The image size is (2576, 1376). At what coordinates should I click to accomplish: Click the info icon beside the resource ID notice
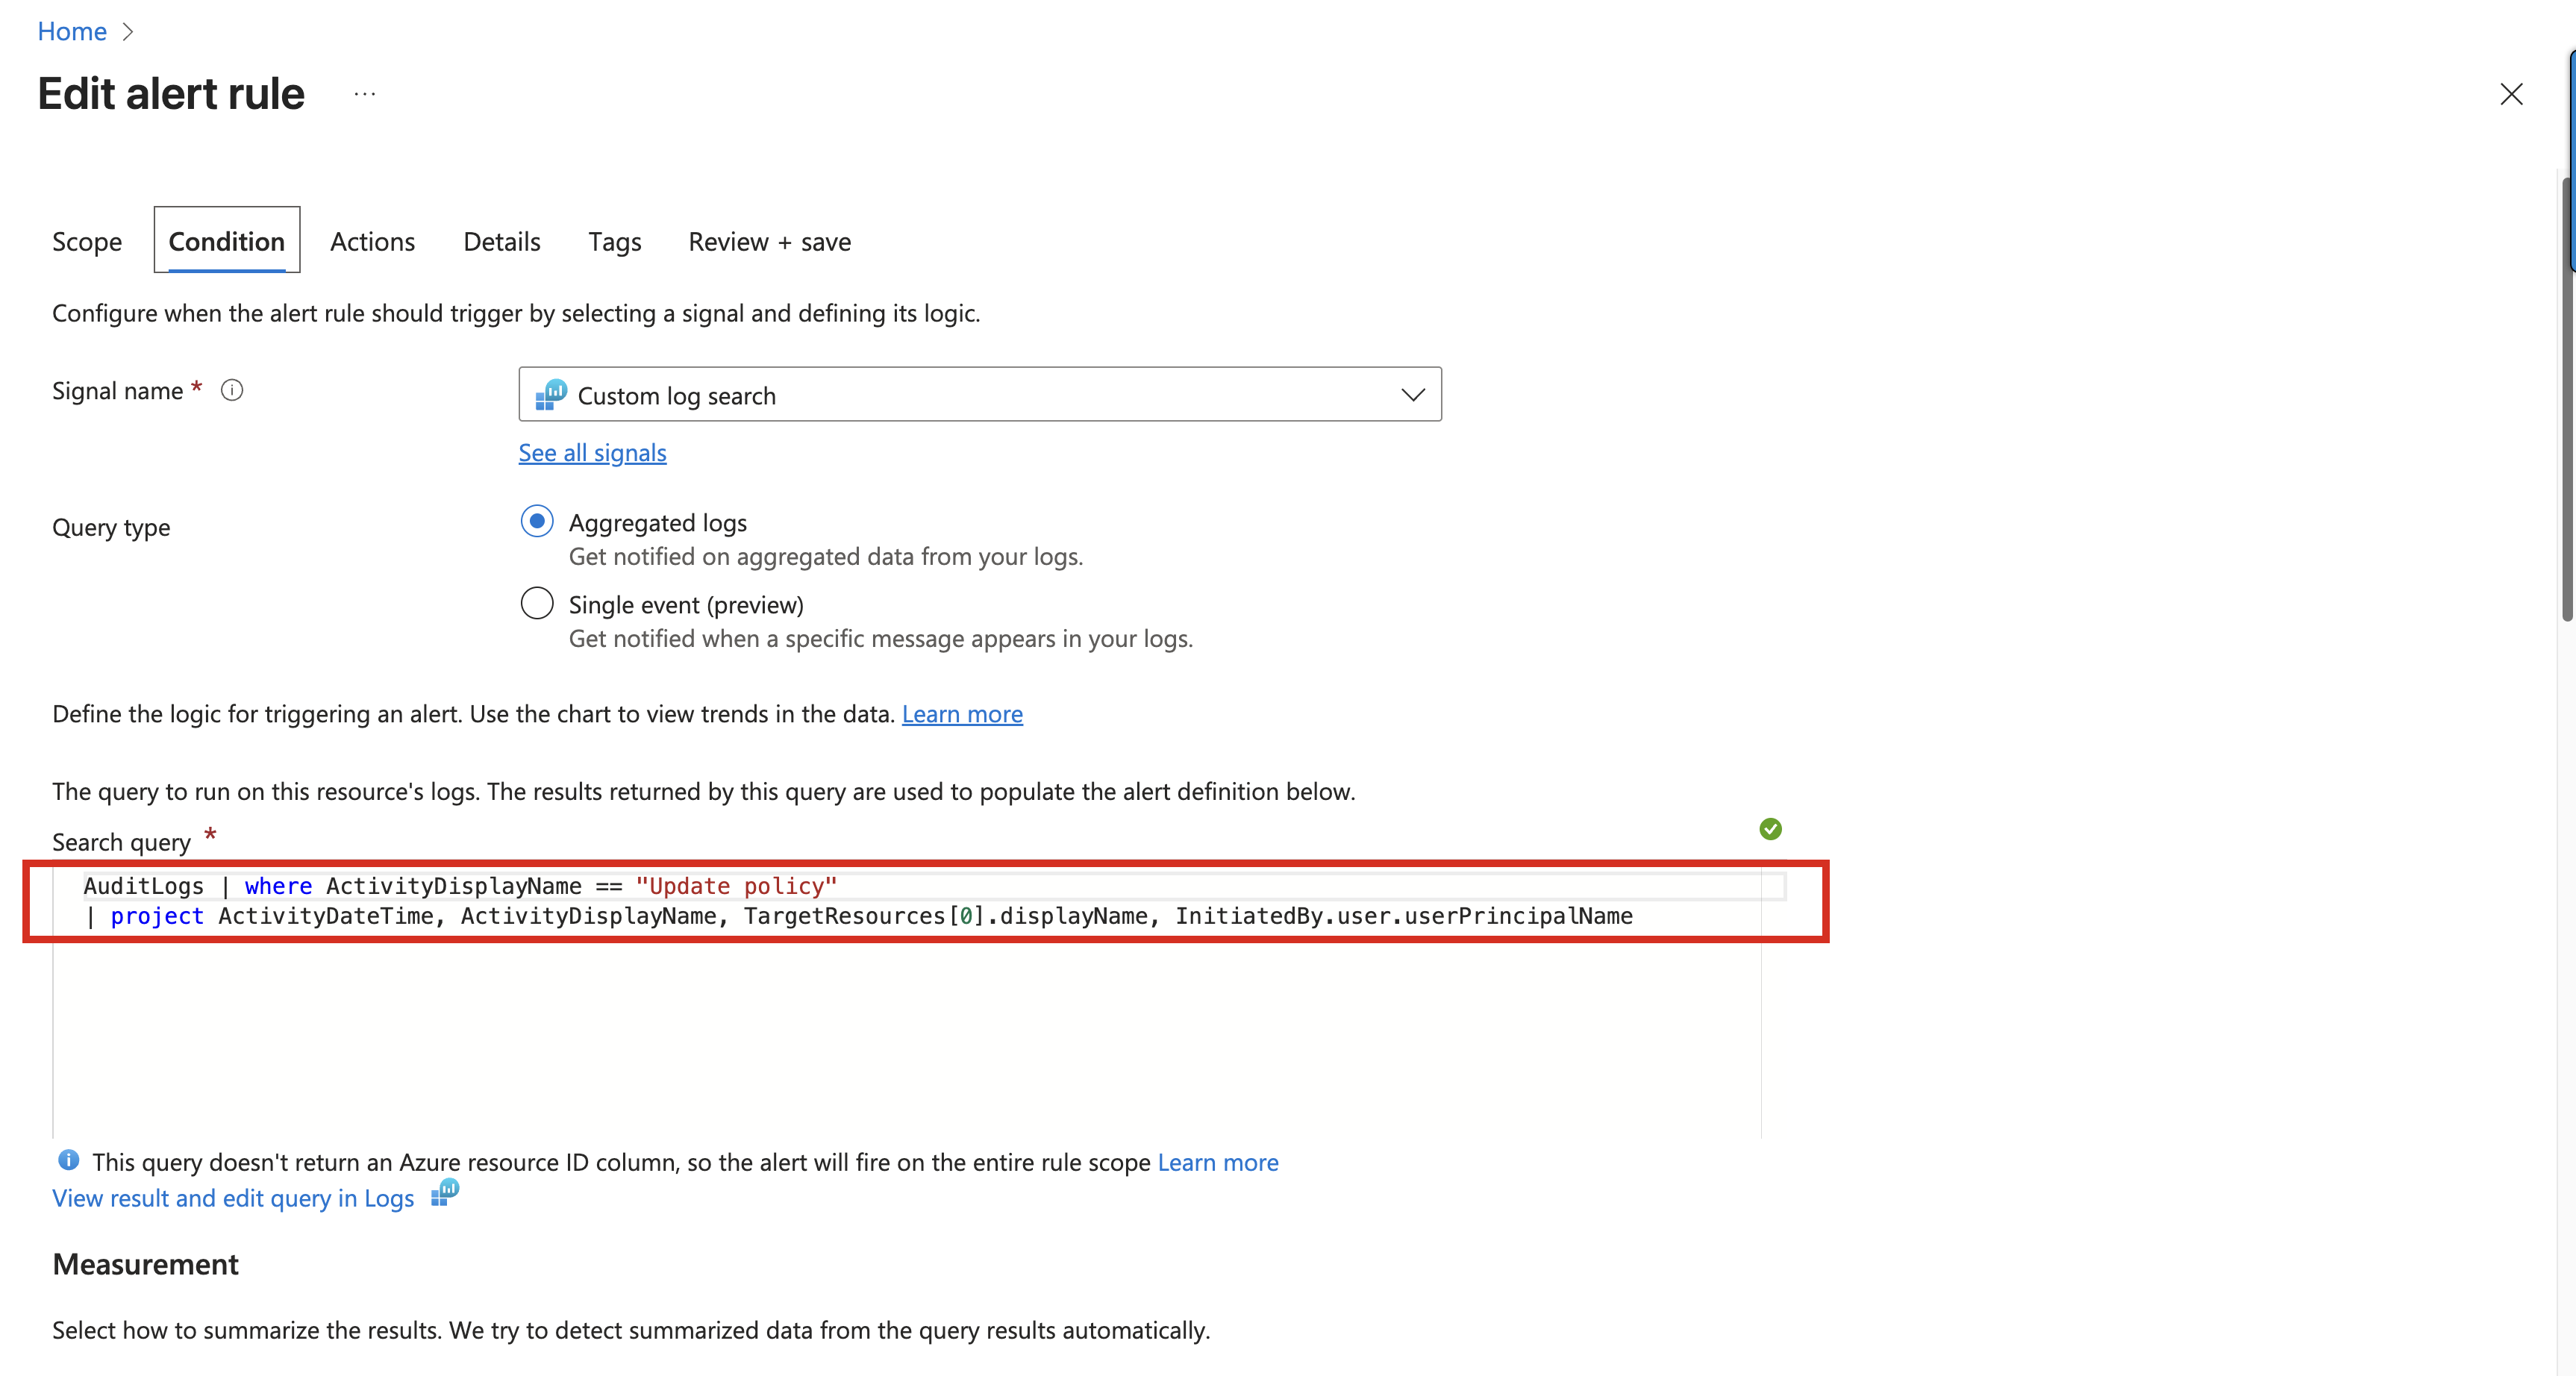tap(68, 1160)
